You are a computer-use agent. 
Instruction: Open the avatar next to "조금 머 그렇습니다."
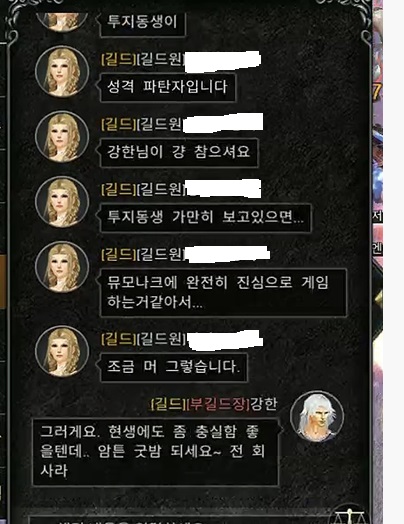coord(62,351)
